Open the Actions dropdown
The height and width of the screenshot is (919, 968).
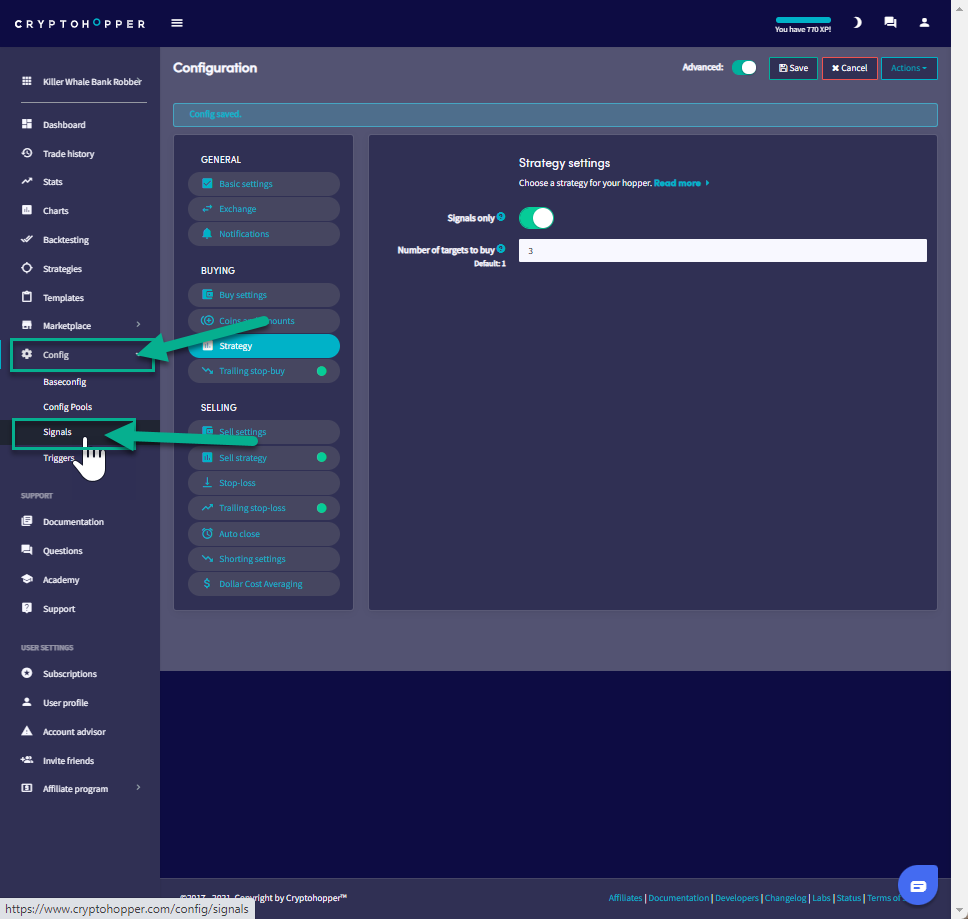[908, 68]
